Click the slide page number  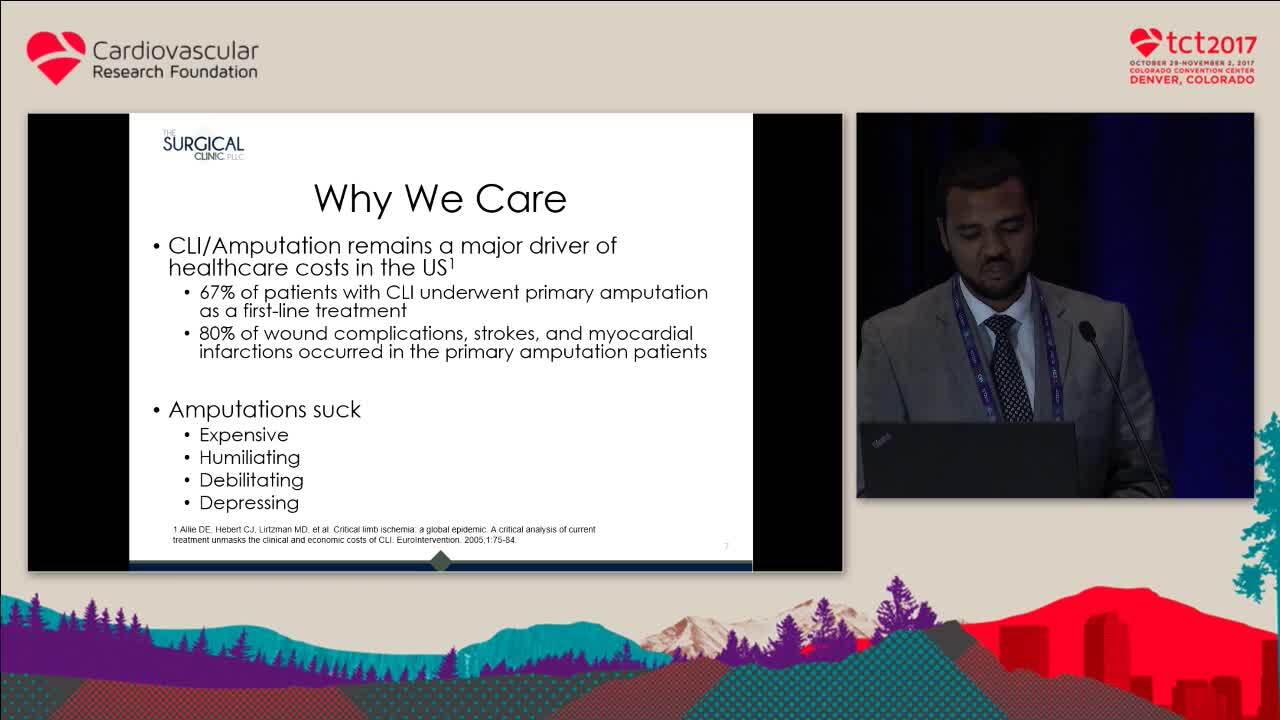[726, 546]
